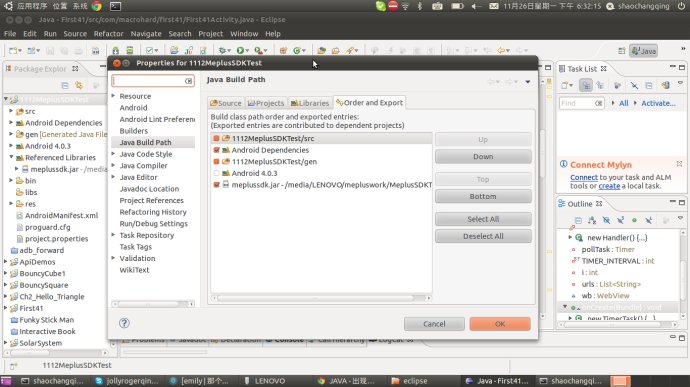Expand the src folder in Package Explorer

pos(11,111)
